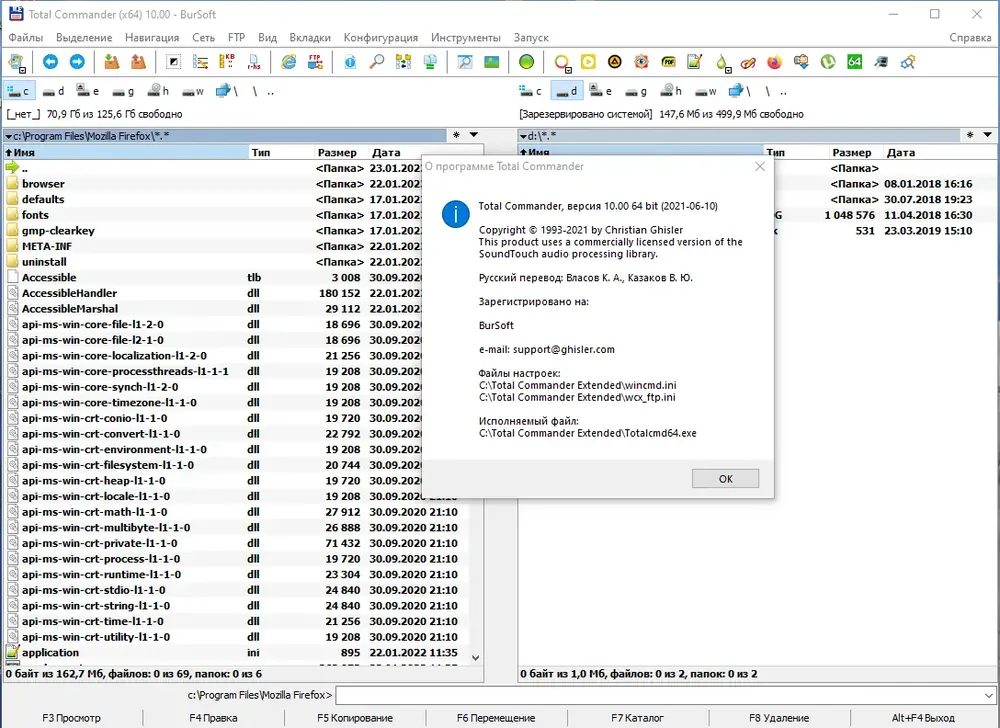Open FTP connection toolbar icon
This screenshot has width=1000, height=728.
click(315, 62)
